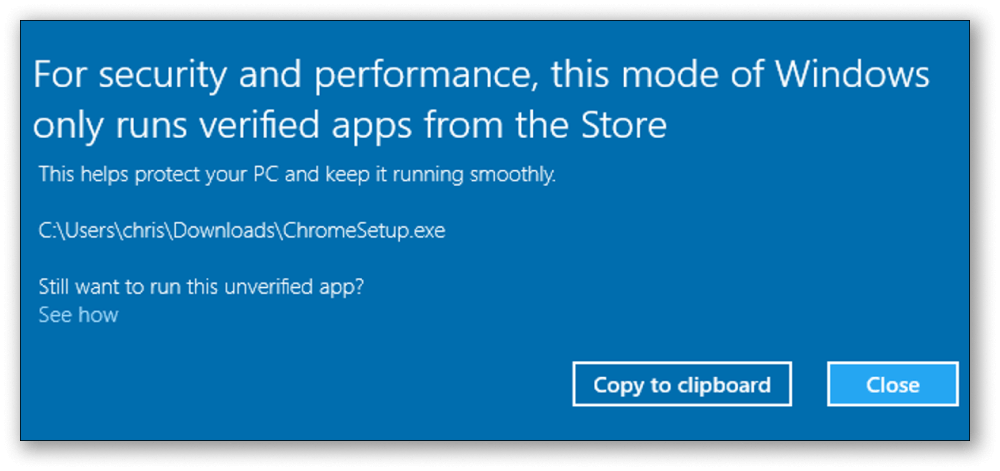Click the ChromeSetup.exe file name
This screenshot has width=1000, height=471.
pos(364,231)
